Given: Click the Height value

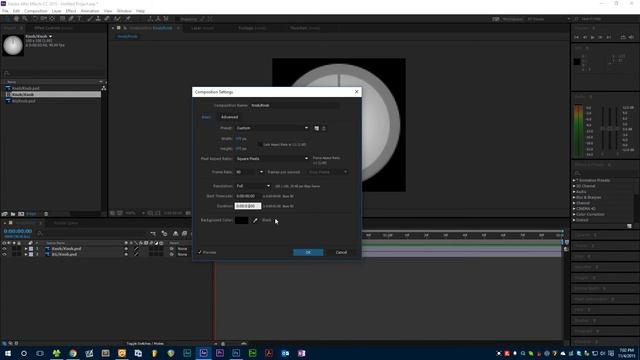Looking at the screenshot, I should coord(238,149).
